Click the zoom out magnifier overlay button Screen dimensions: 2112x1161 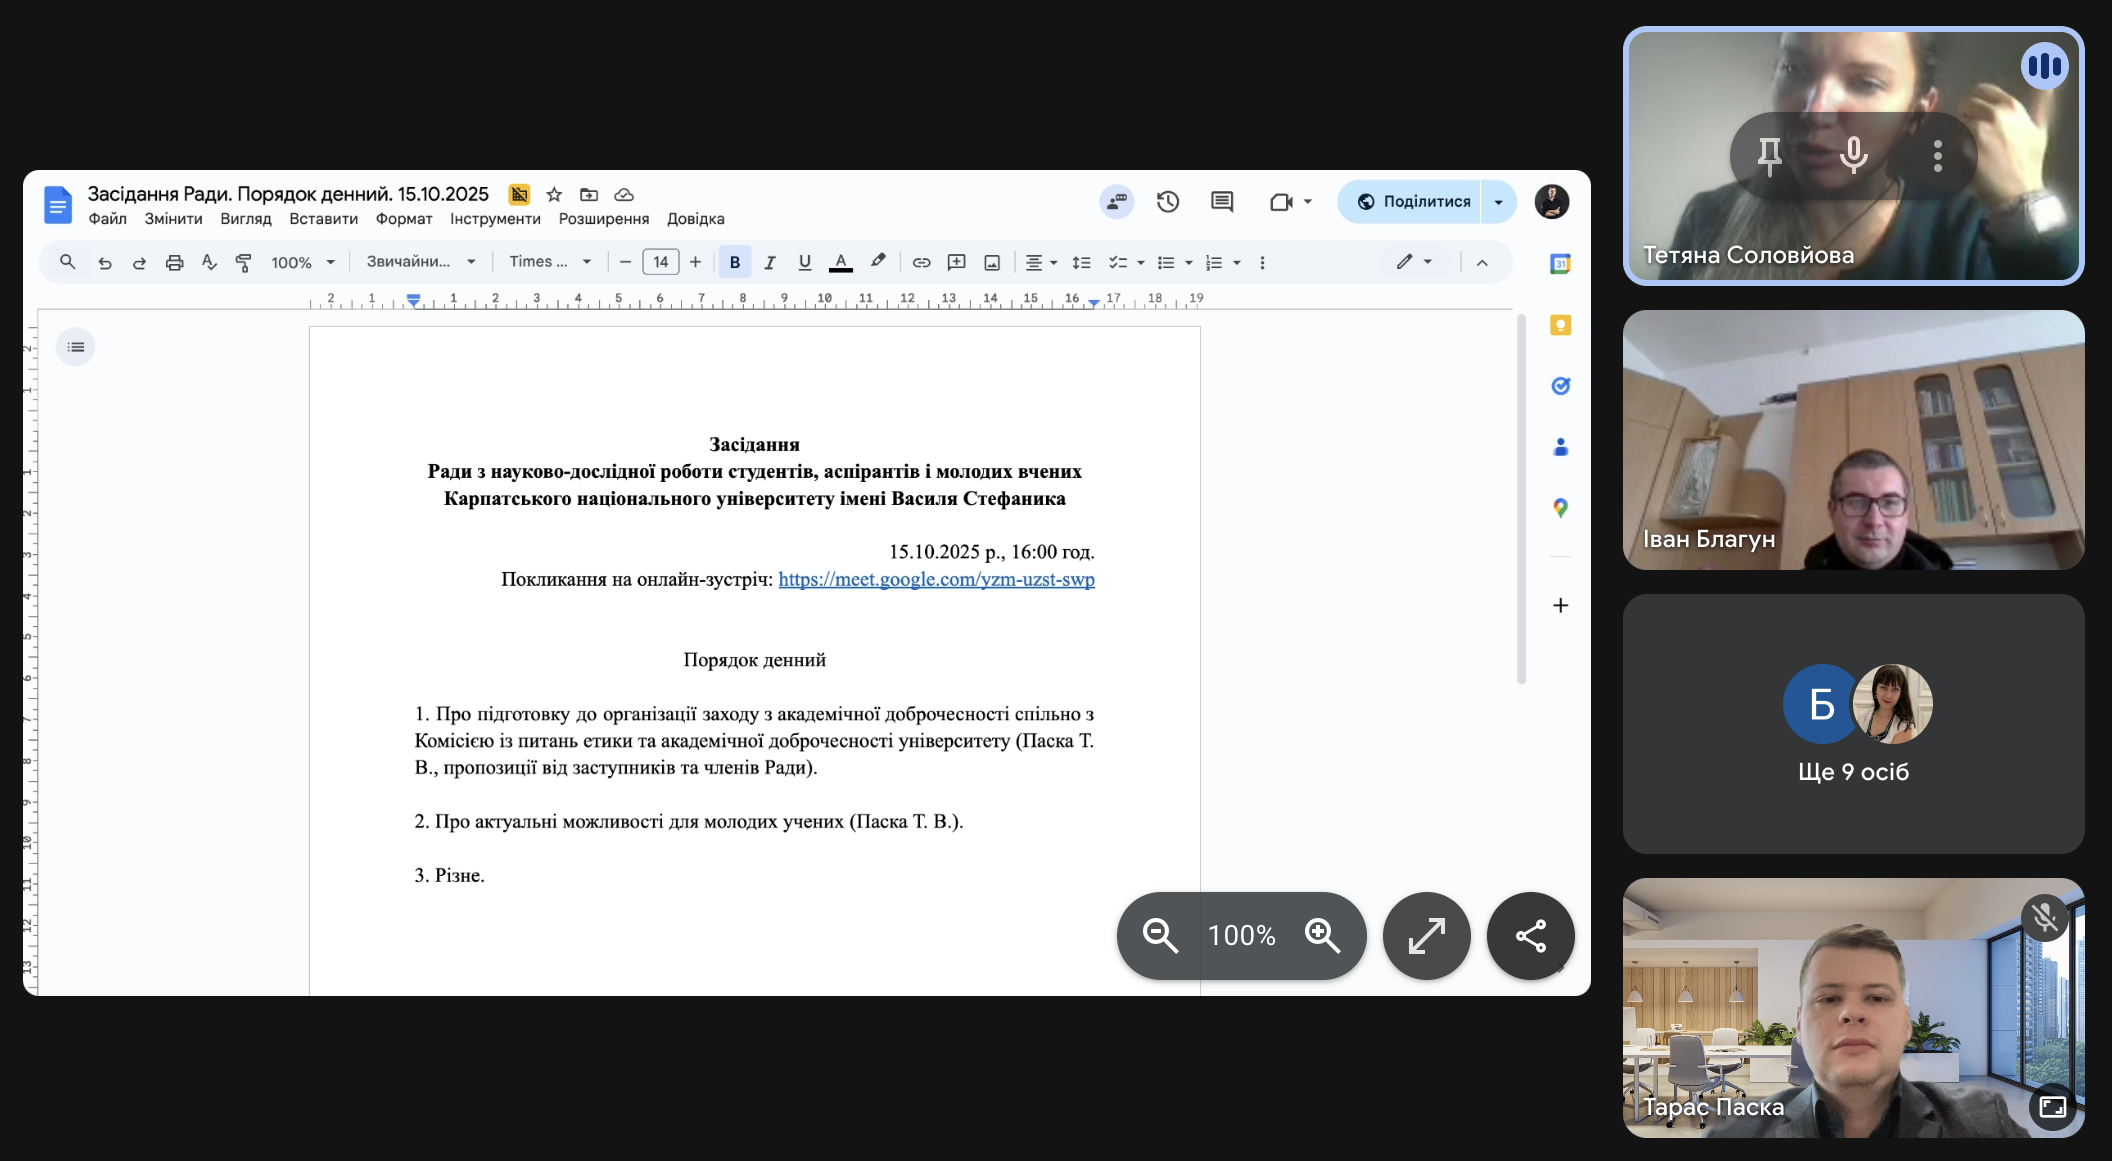click(x=1160, y=936)
